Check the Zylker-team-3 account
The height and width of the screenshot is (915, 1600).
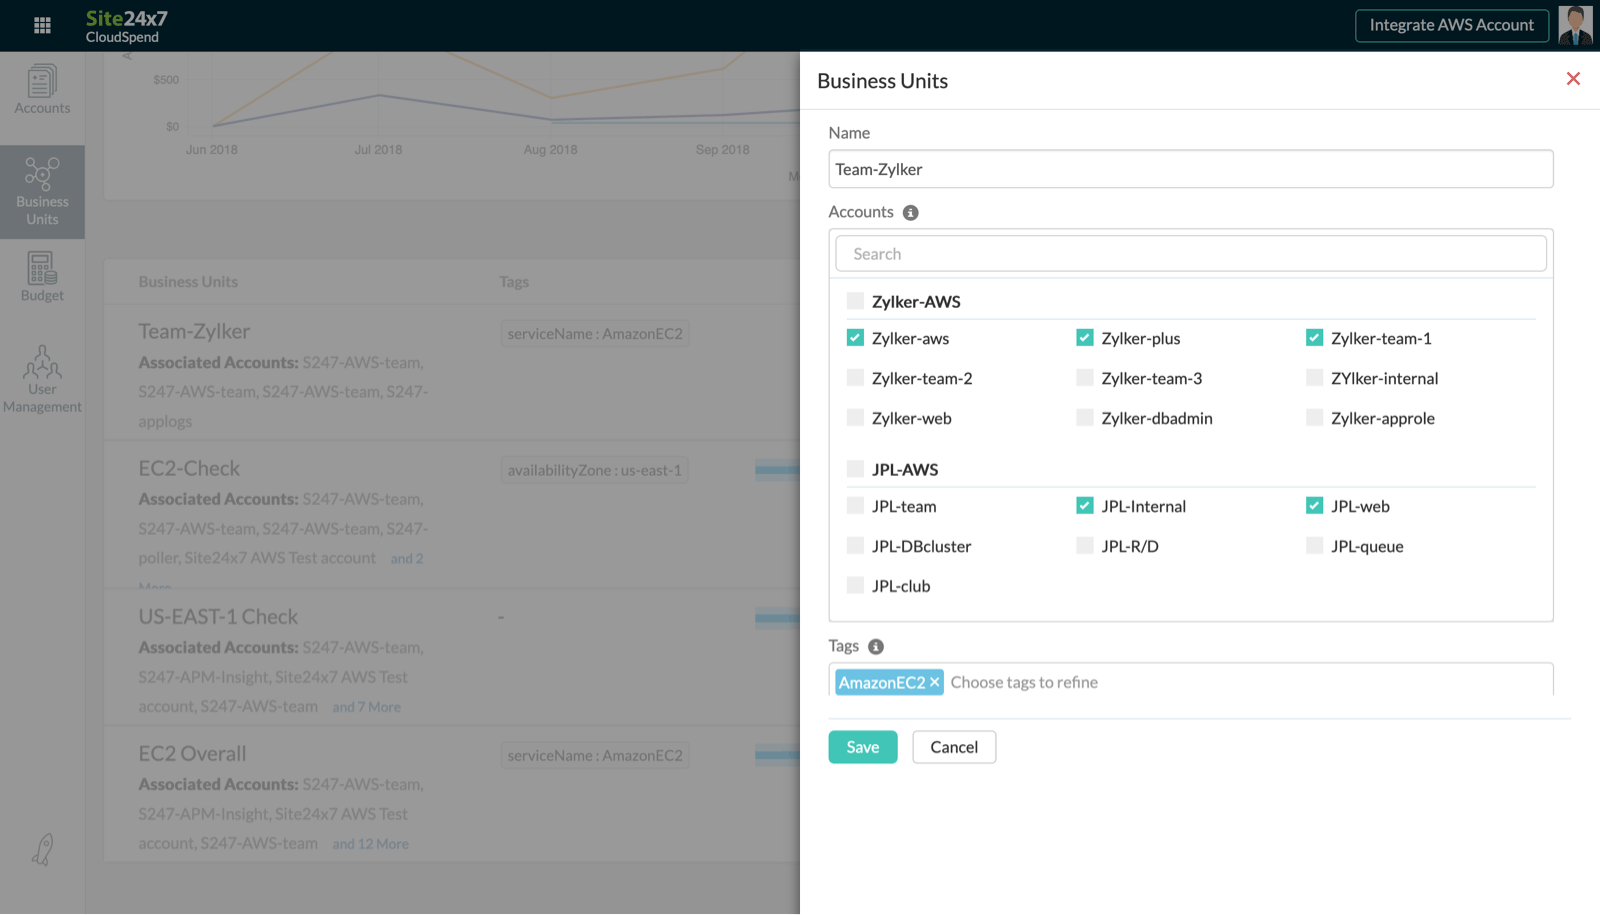pos(1085,378)
